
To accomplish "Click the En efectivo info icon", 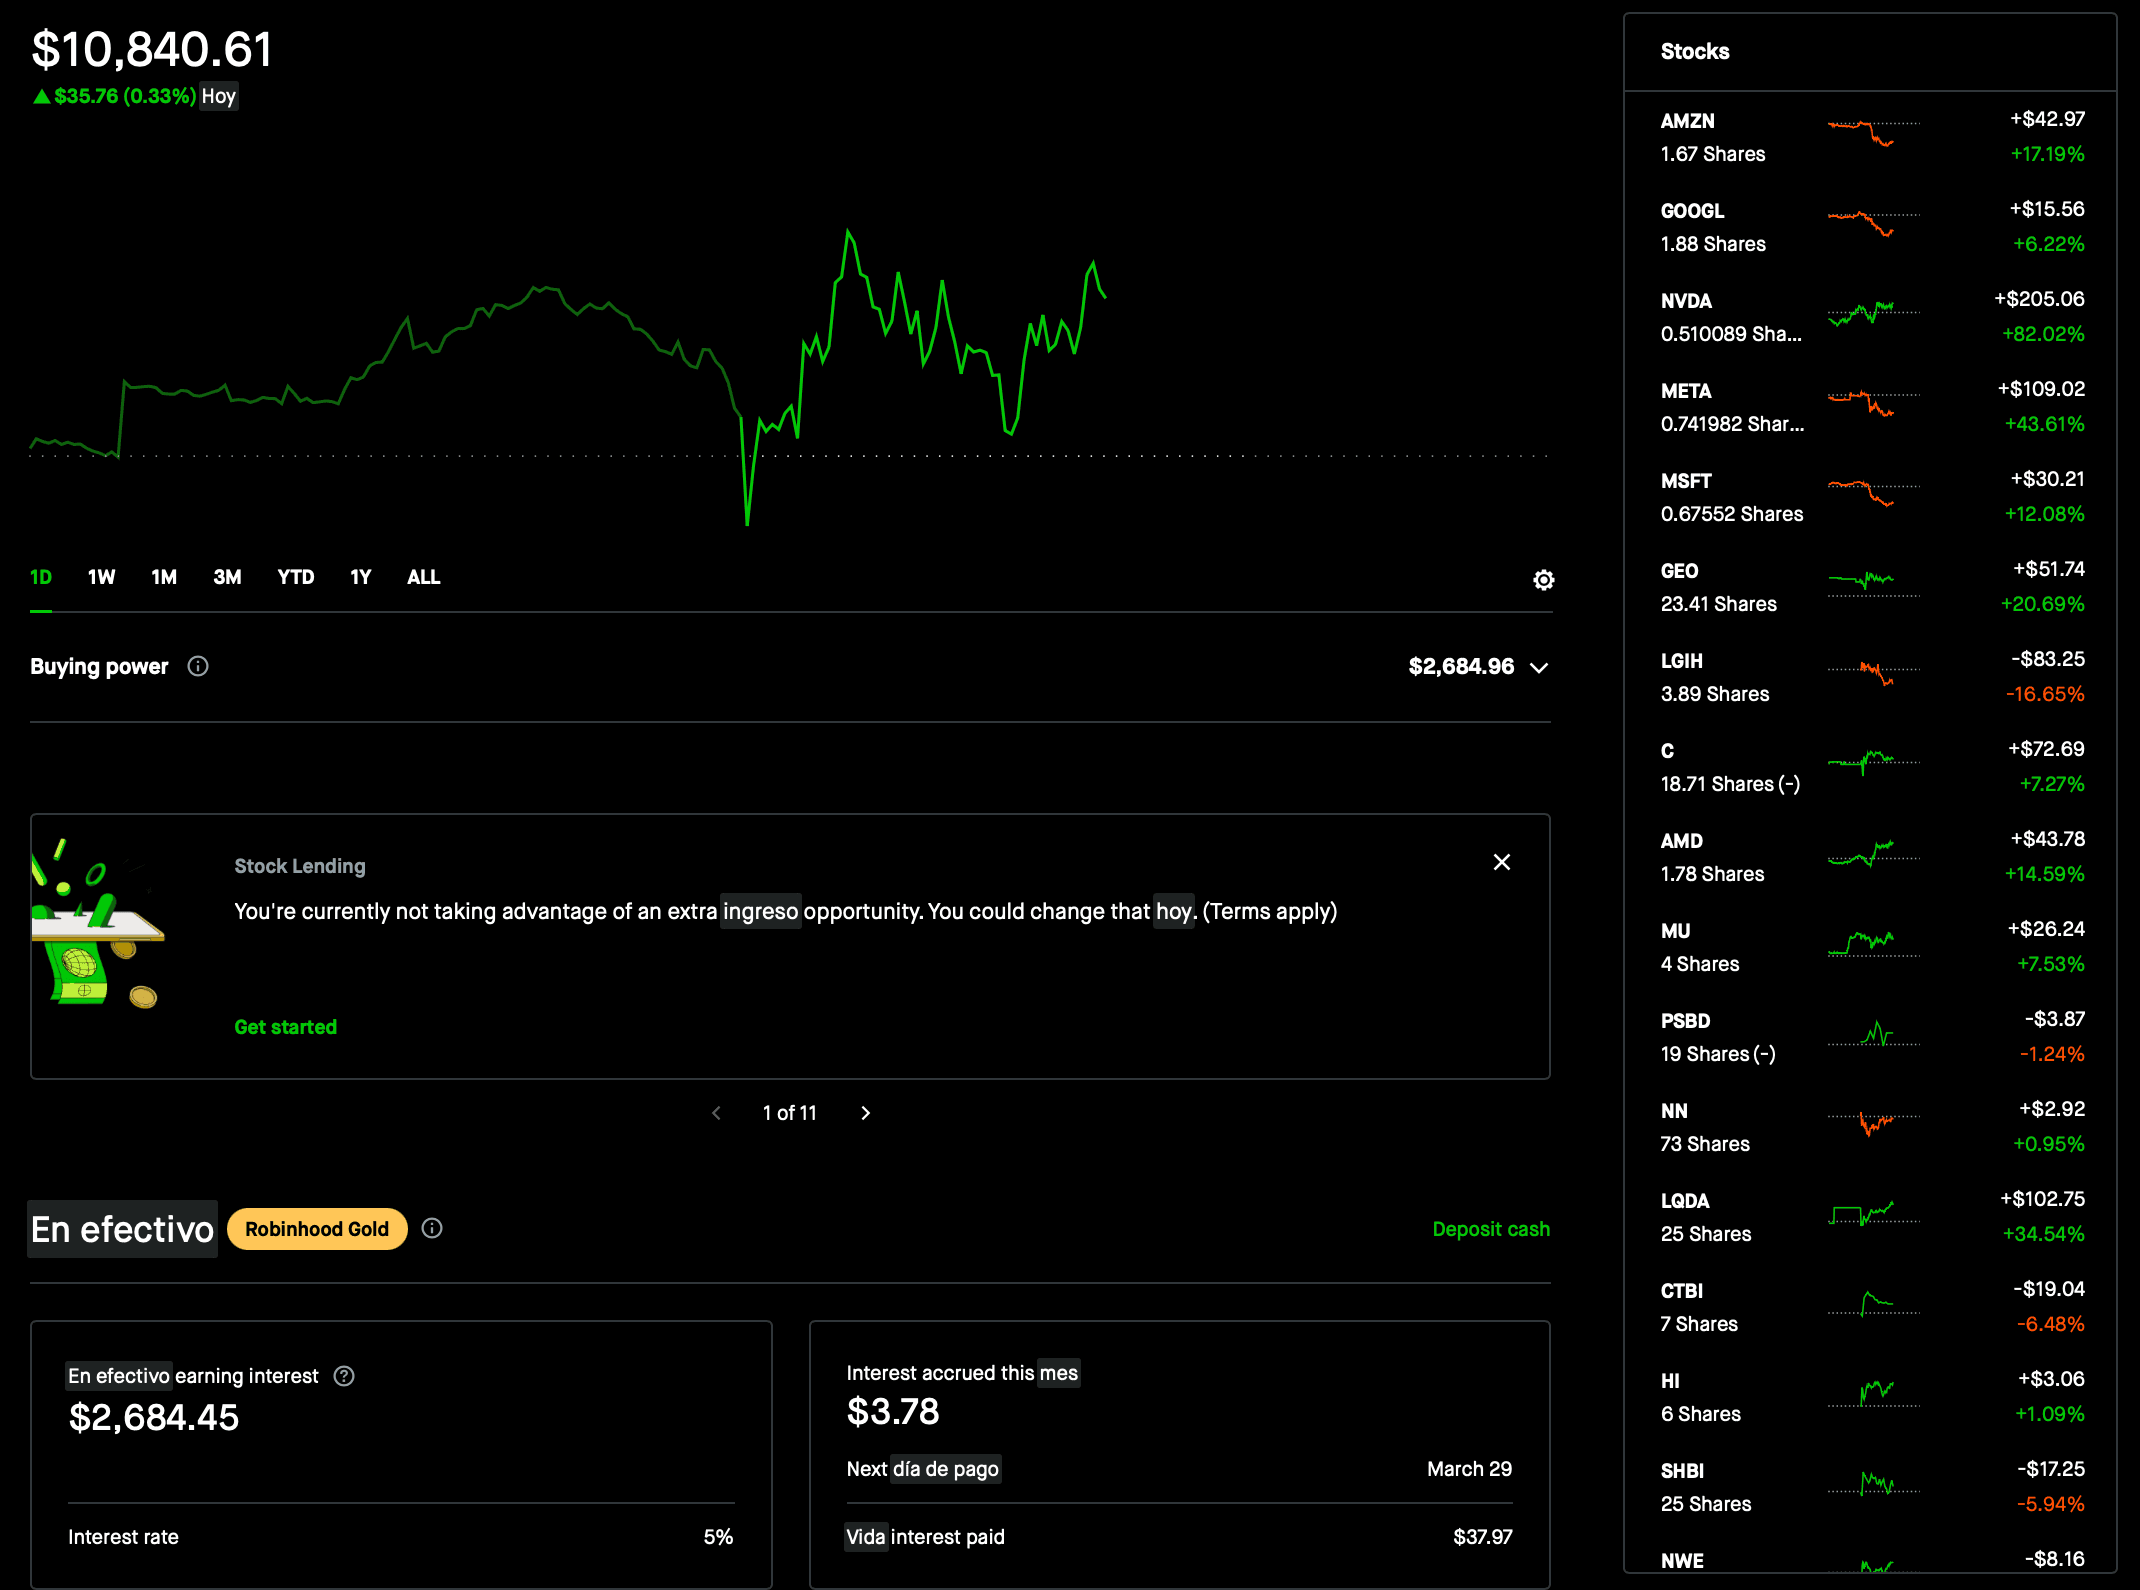I will pos(432,1228).
